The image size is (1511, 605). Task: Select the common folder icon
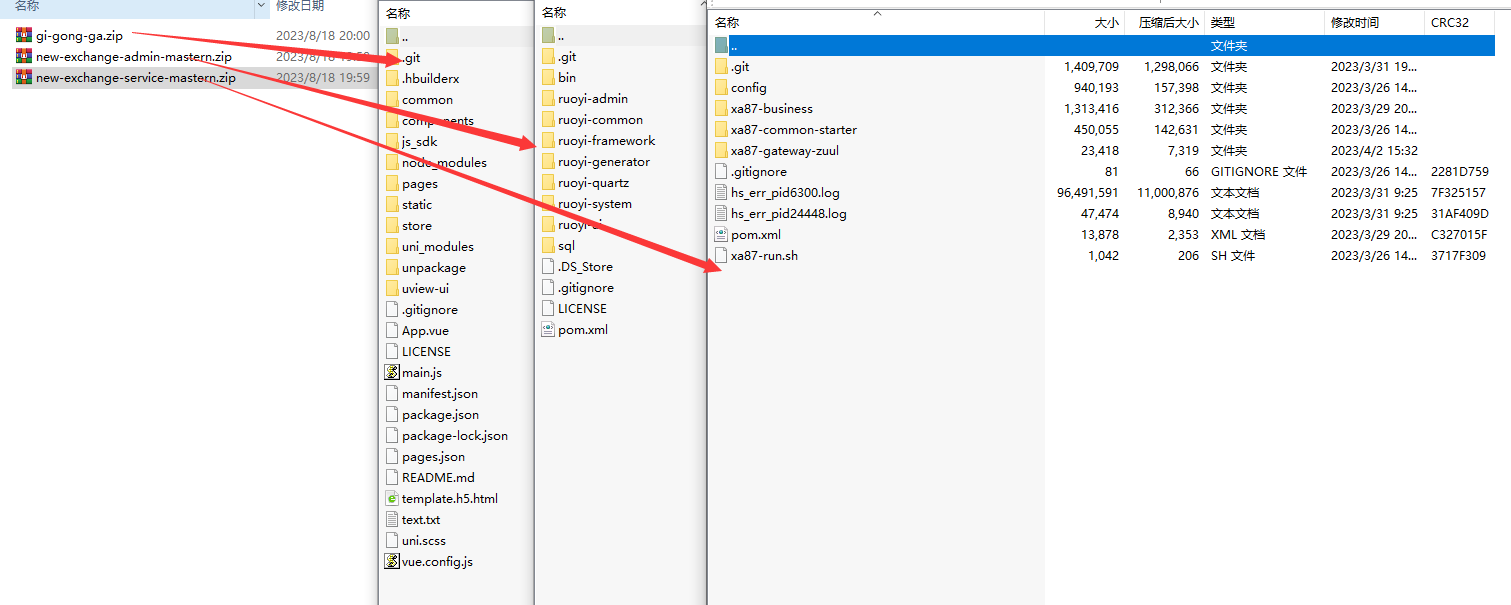[392, 99]
